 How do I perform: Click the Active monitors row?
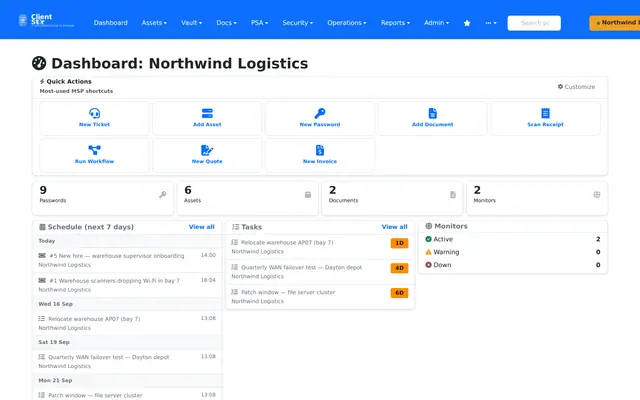click(x=513, y=239)
